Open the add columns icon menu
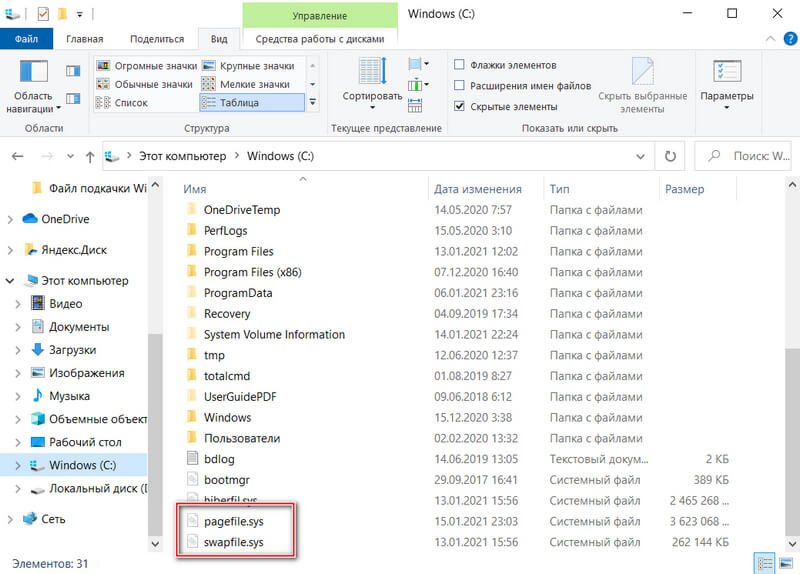 419,85
